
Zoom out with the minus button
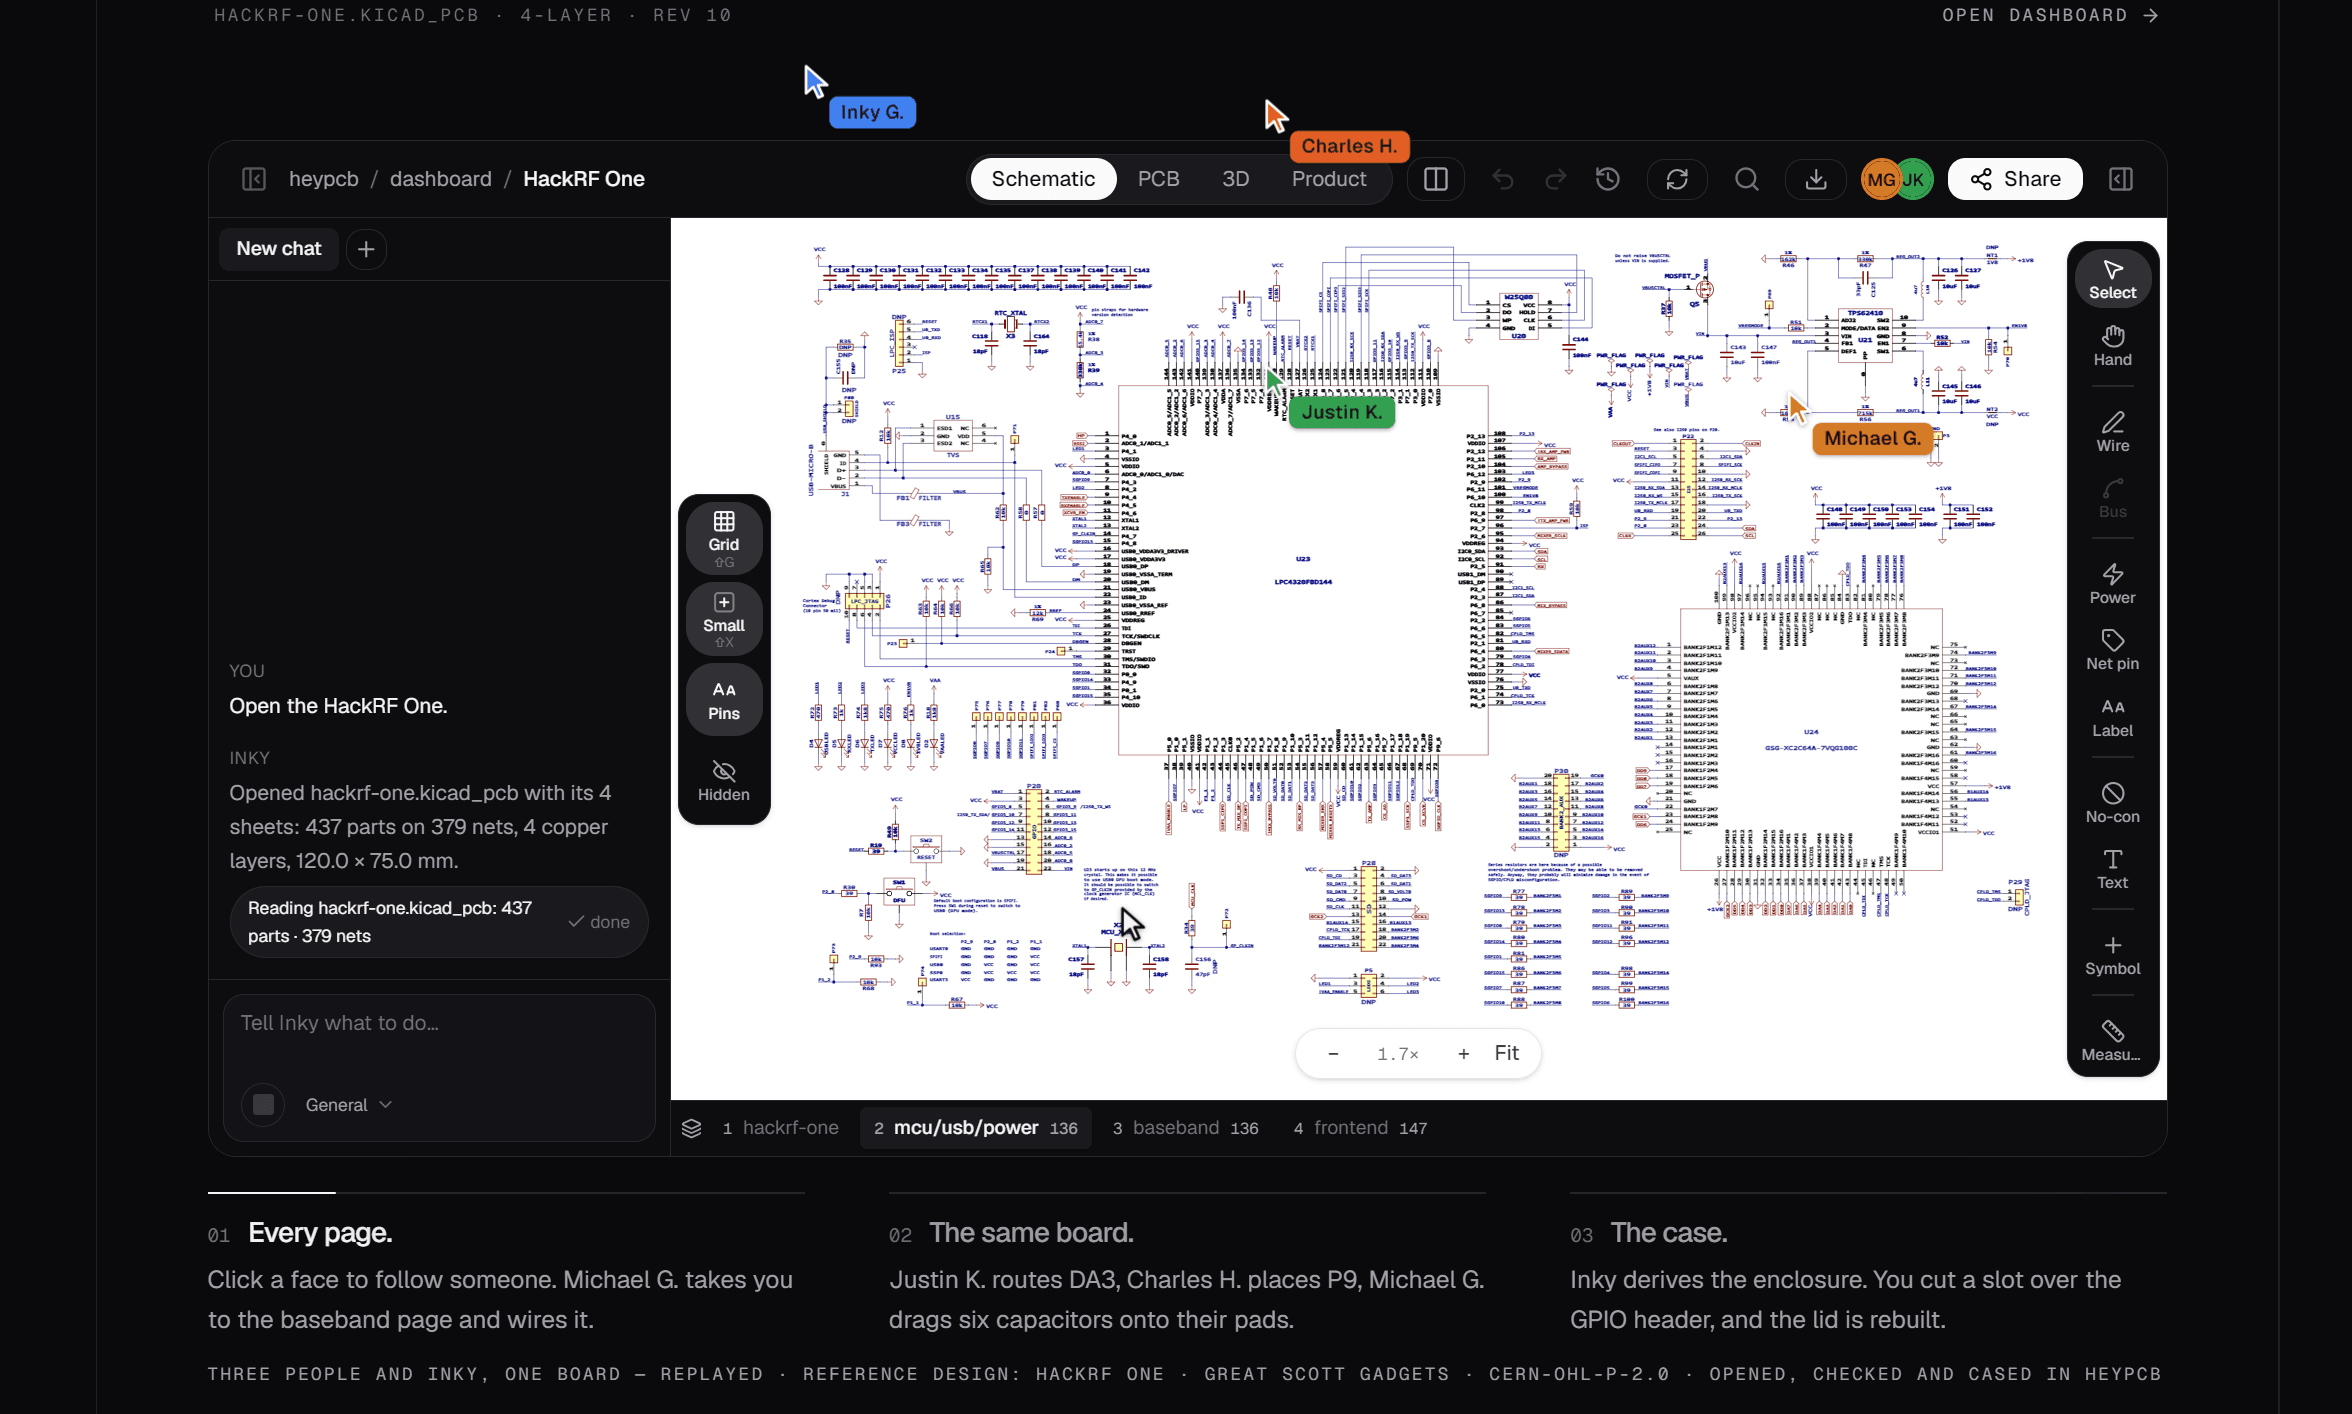[x=1332, y=1053]
